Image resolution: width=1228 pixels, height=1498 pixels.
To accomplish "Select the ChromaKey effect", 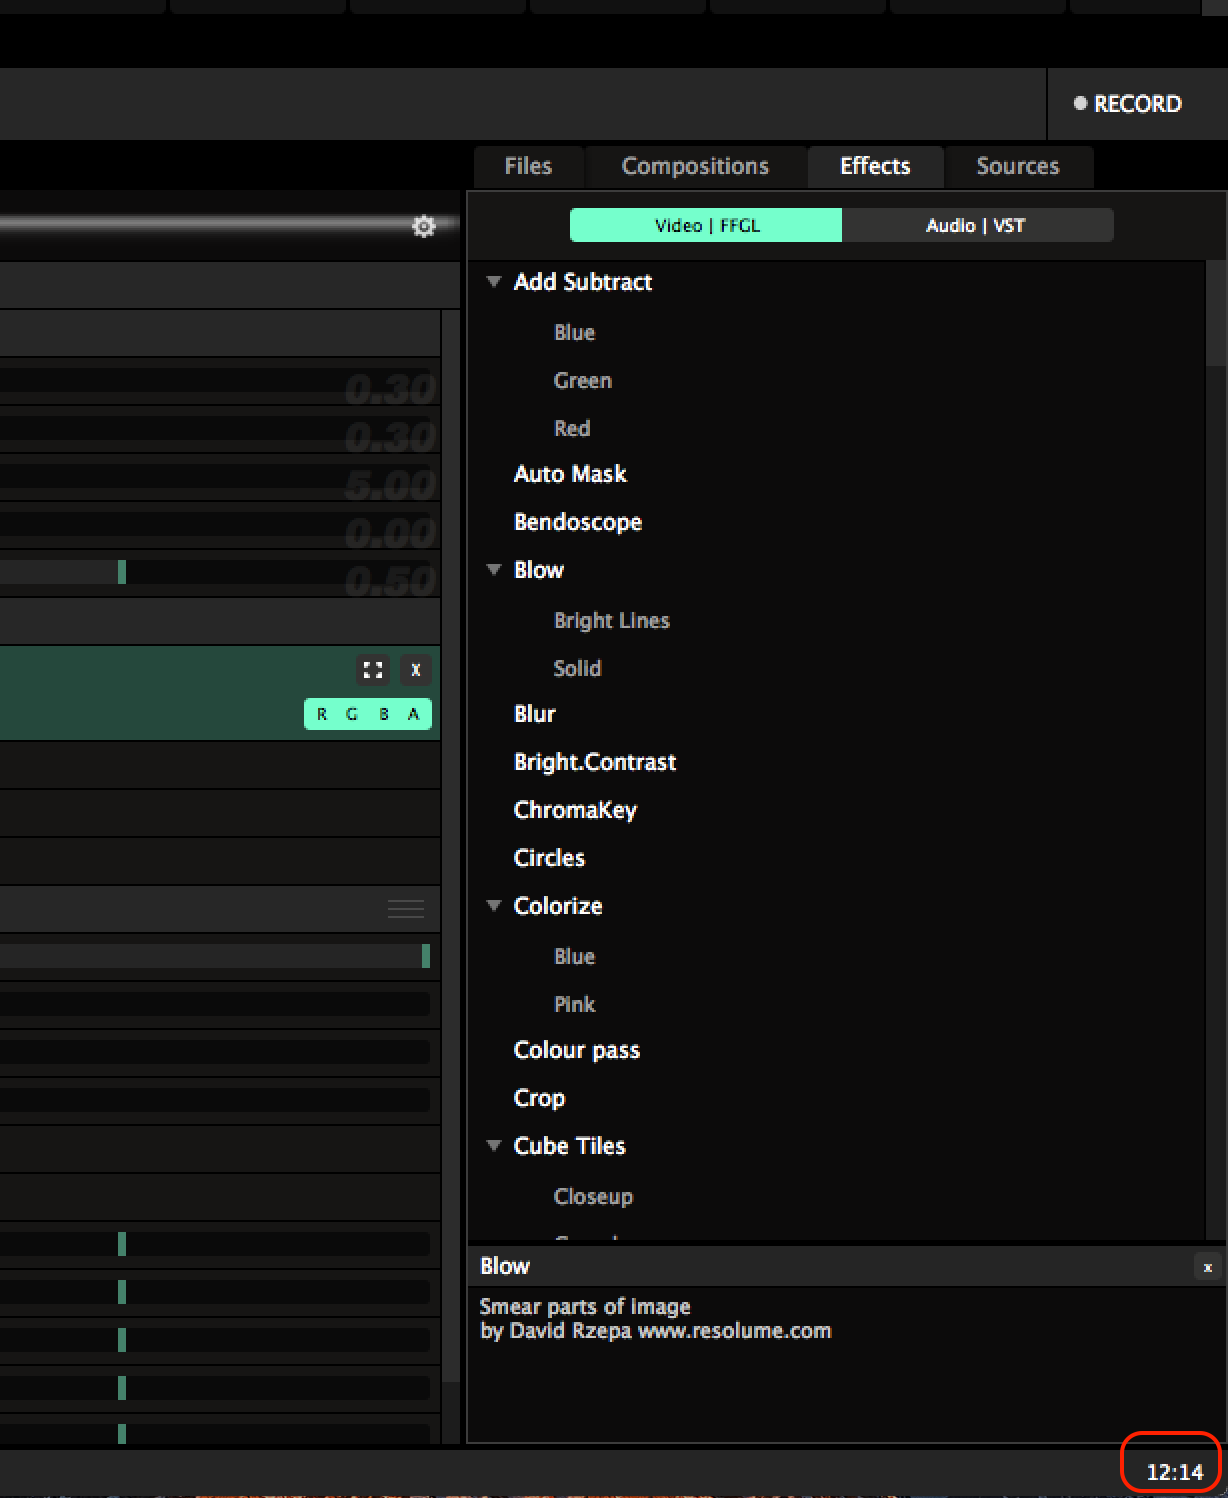I will pos(575,810).
